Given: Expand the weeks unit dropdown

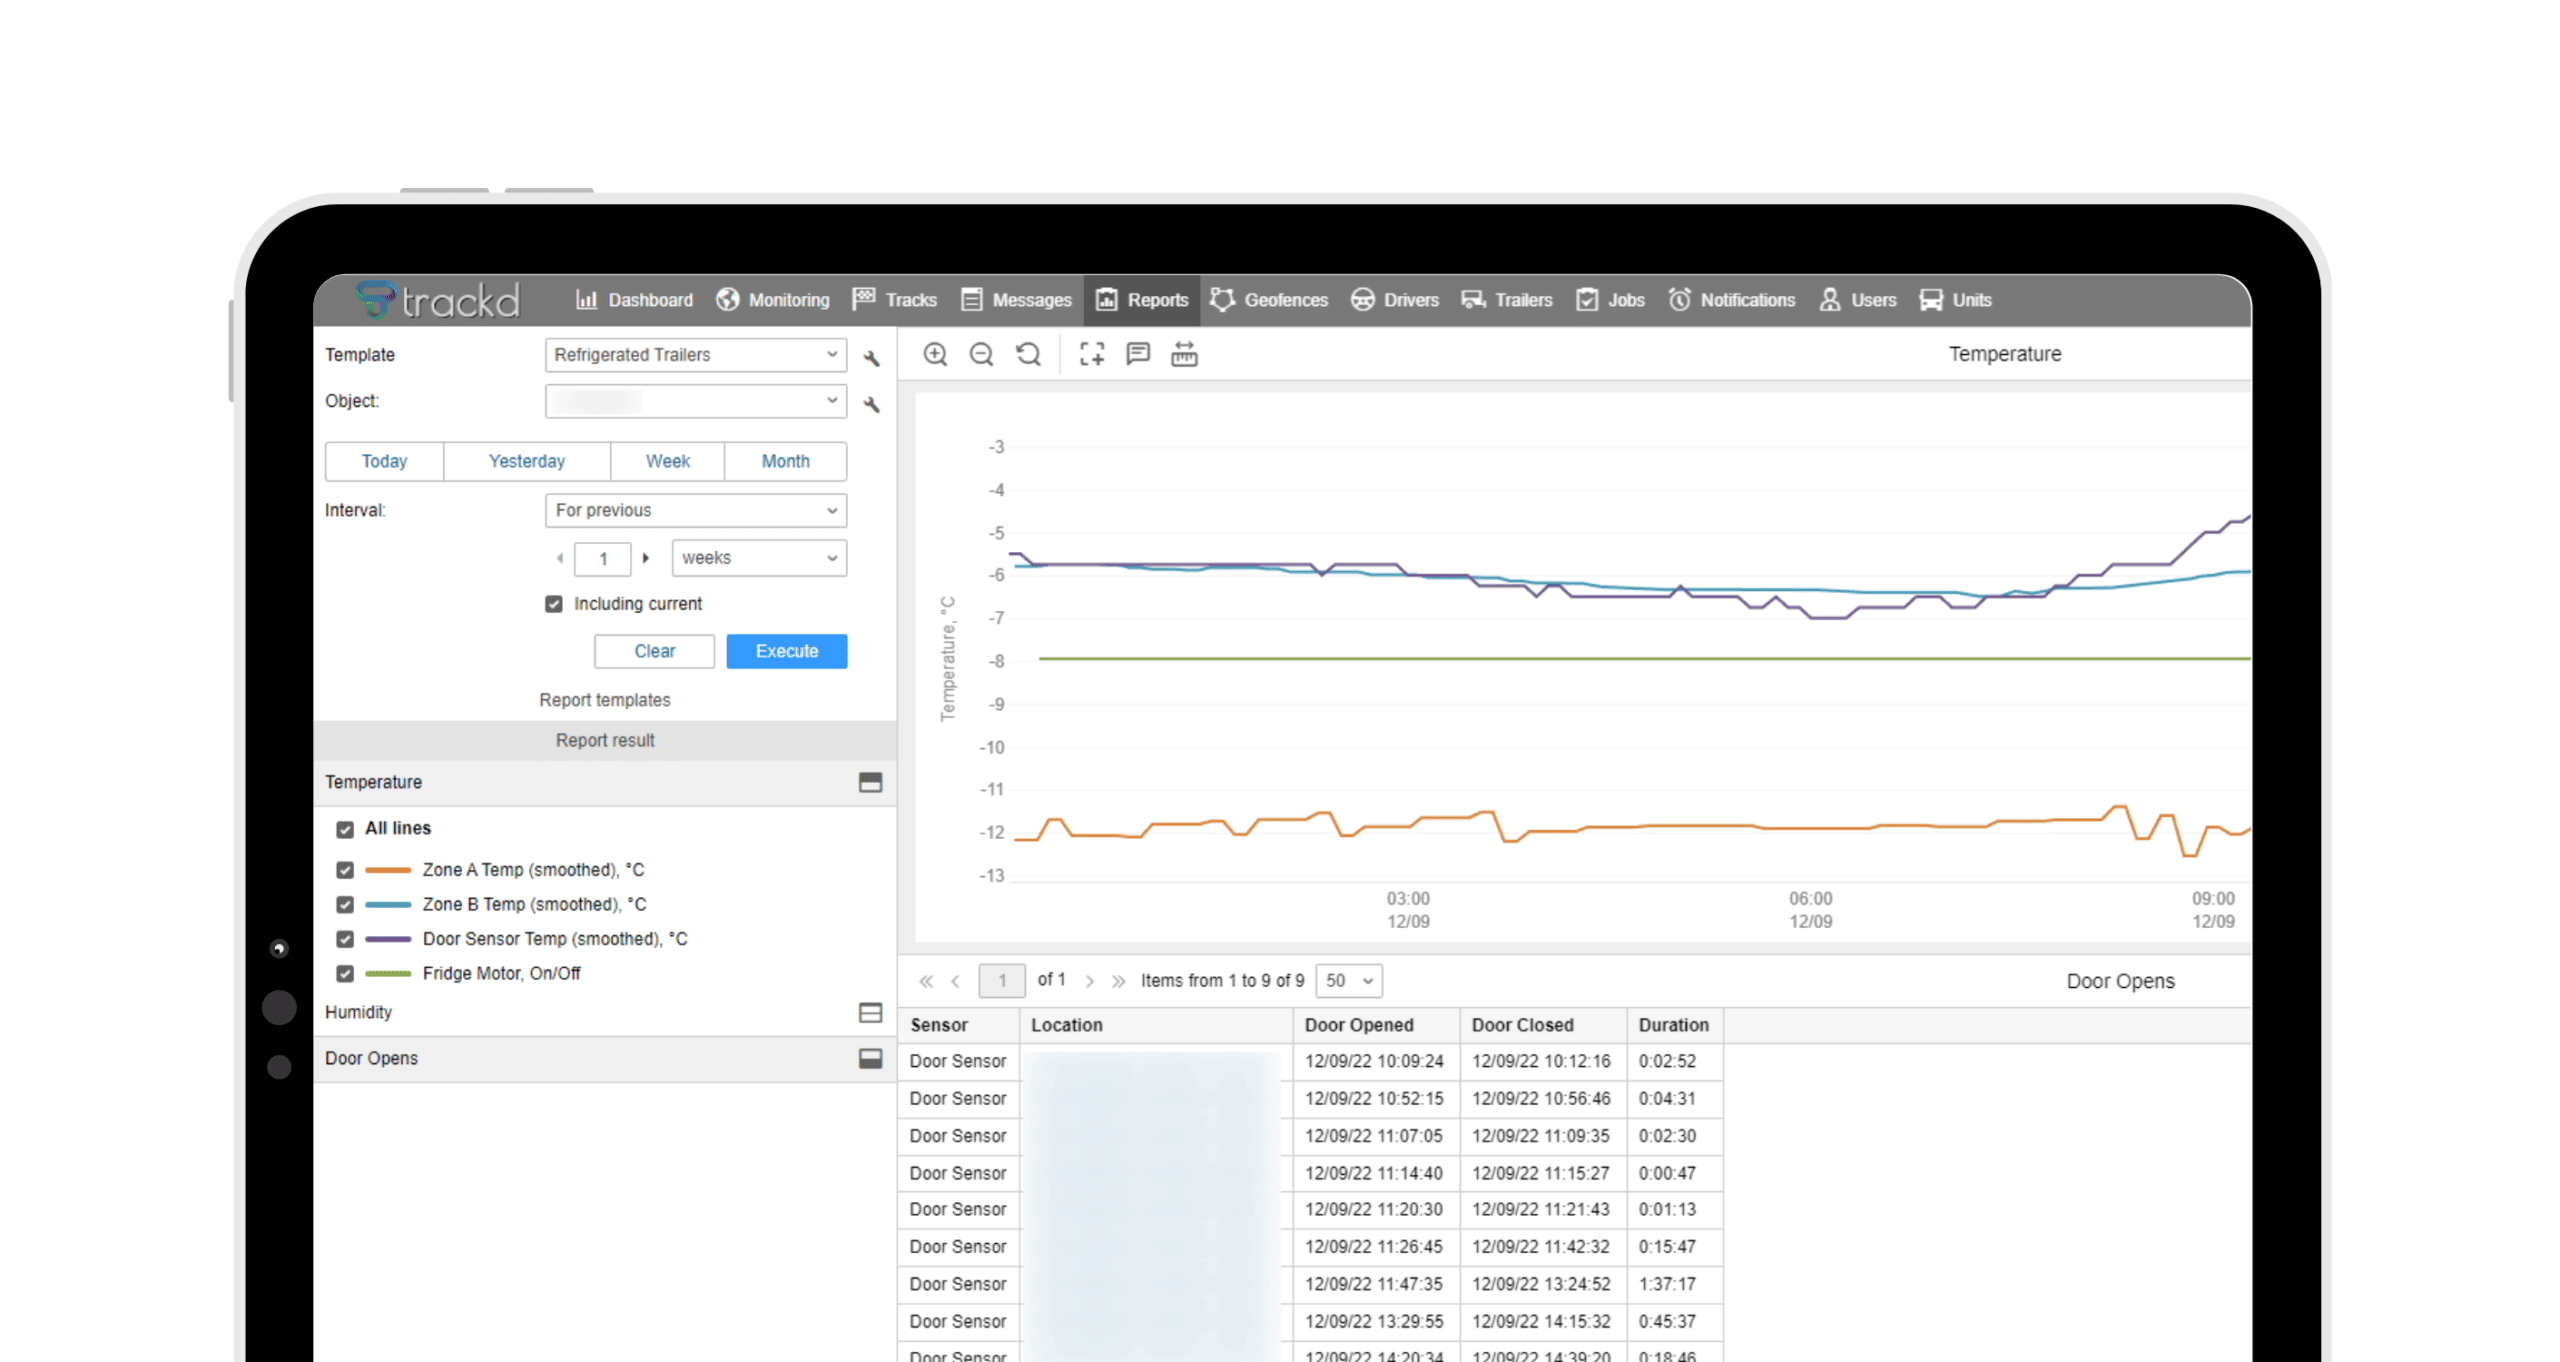Looking at the screenshot, I should click(x=758, y=558).
